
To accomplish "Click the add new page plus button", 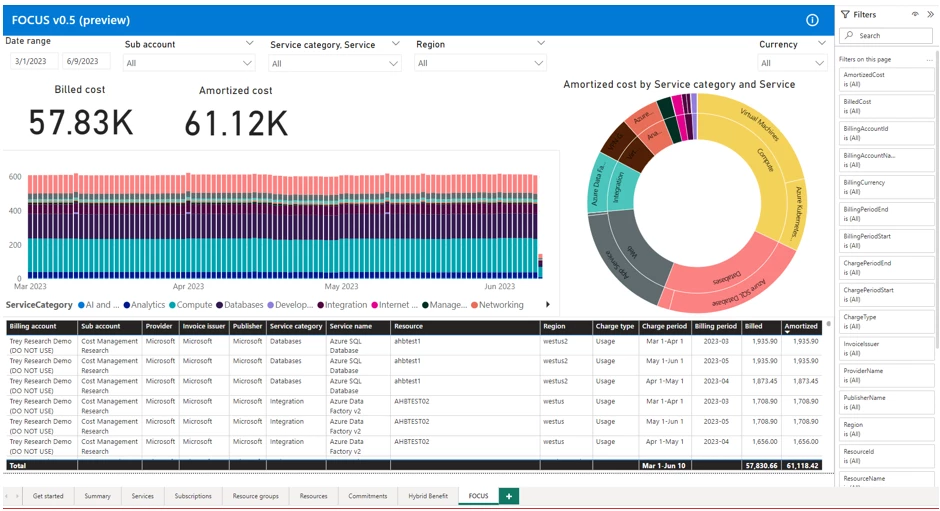I will coord(509,496).
